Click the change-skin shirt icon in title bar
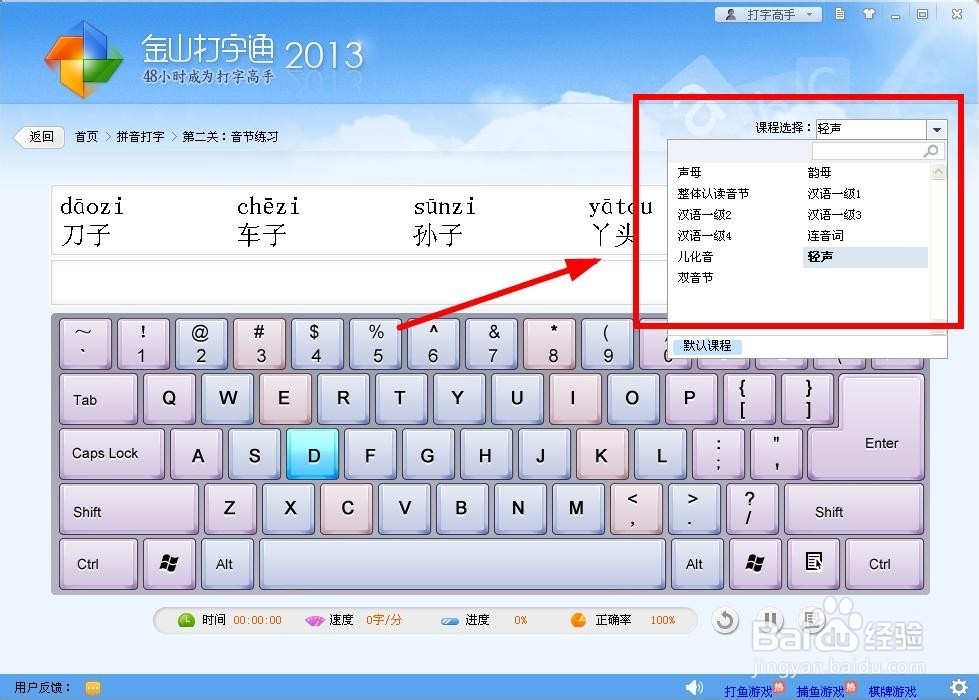Screen dimensions: 979x700 click(866, 14)
